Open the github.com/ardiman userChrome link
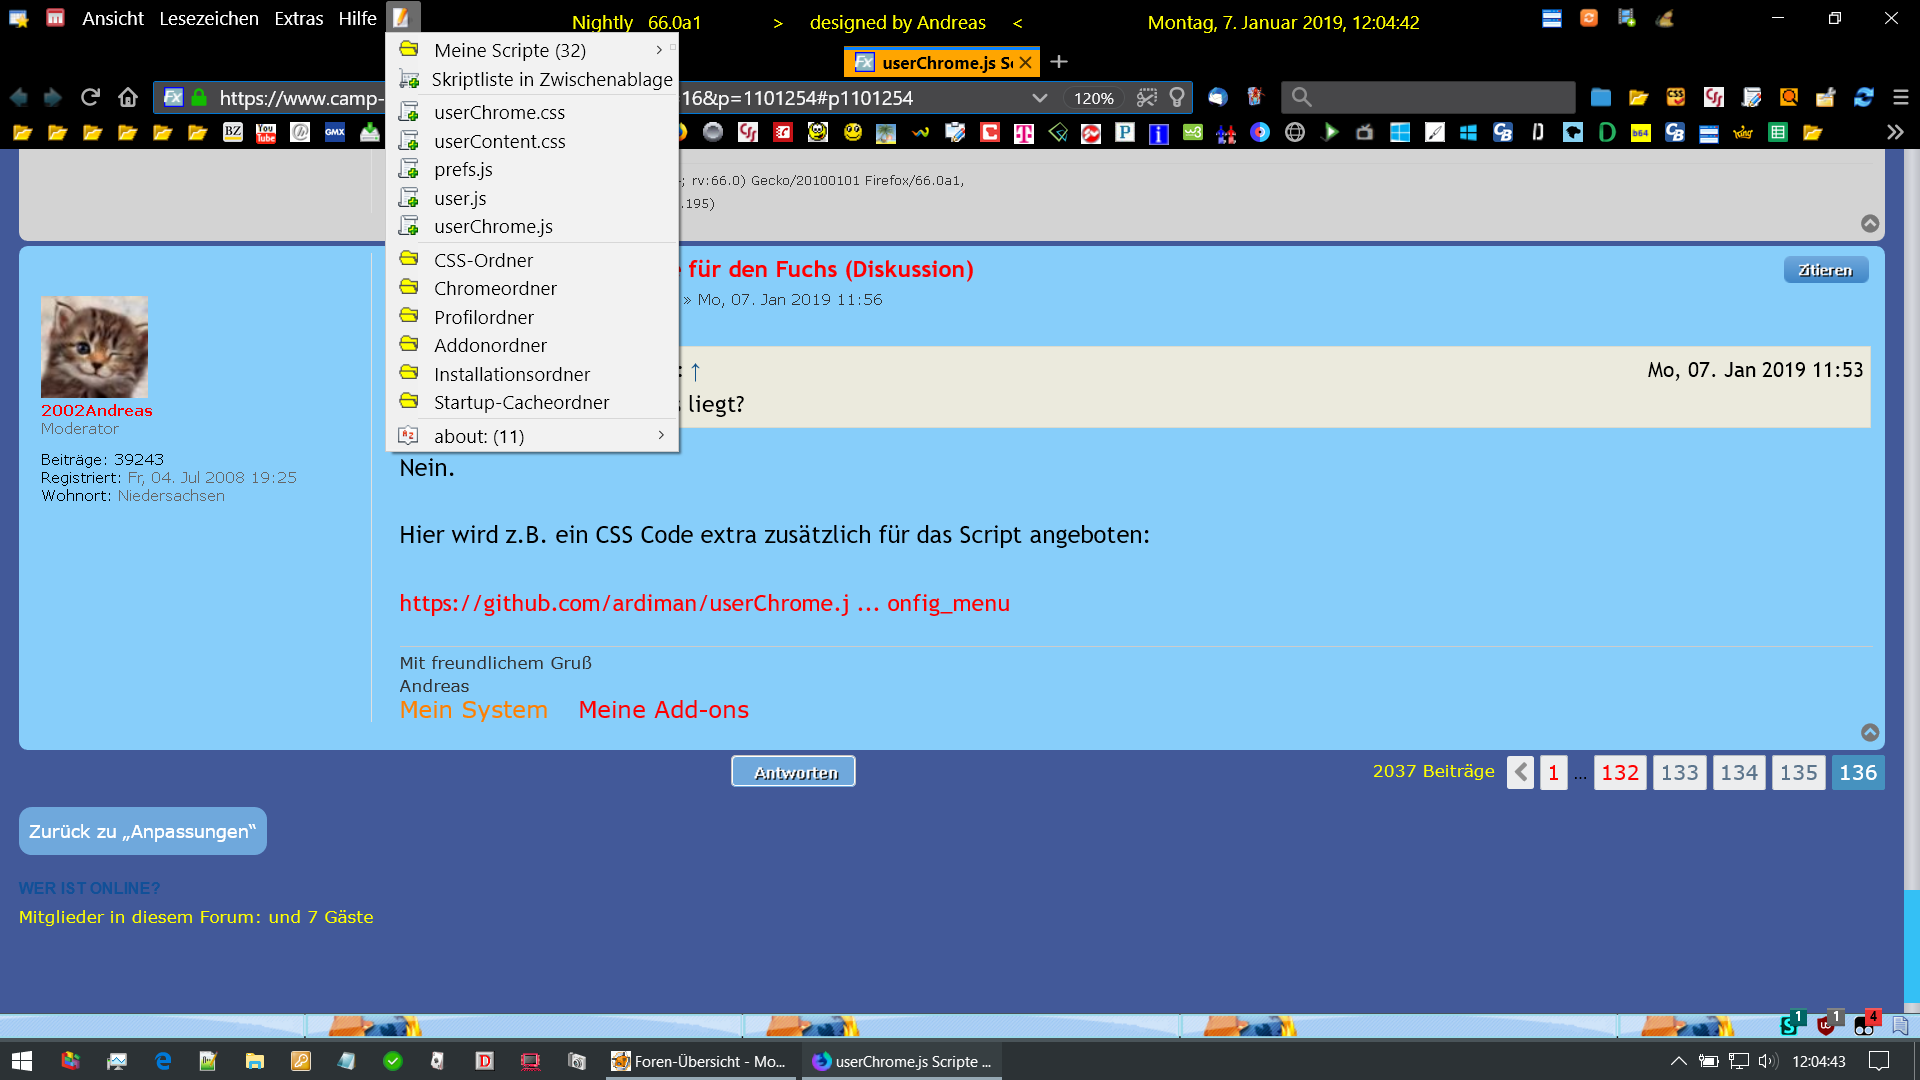1920x1080 pixels. point(704,603)
